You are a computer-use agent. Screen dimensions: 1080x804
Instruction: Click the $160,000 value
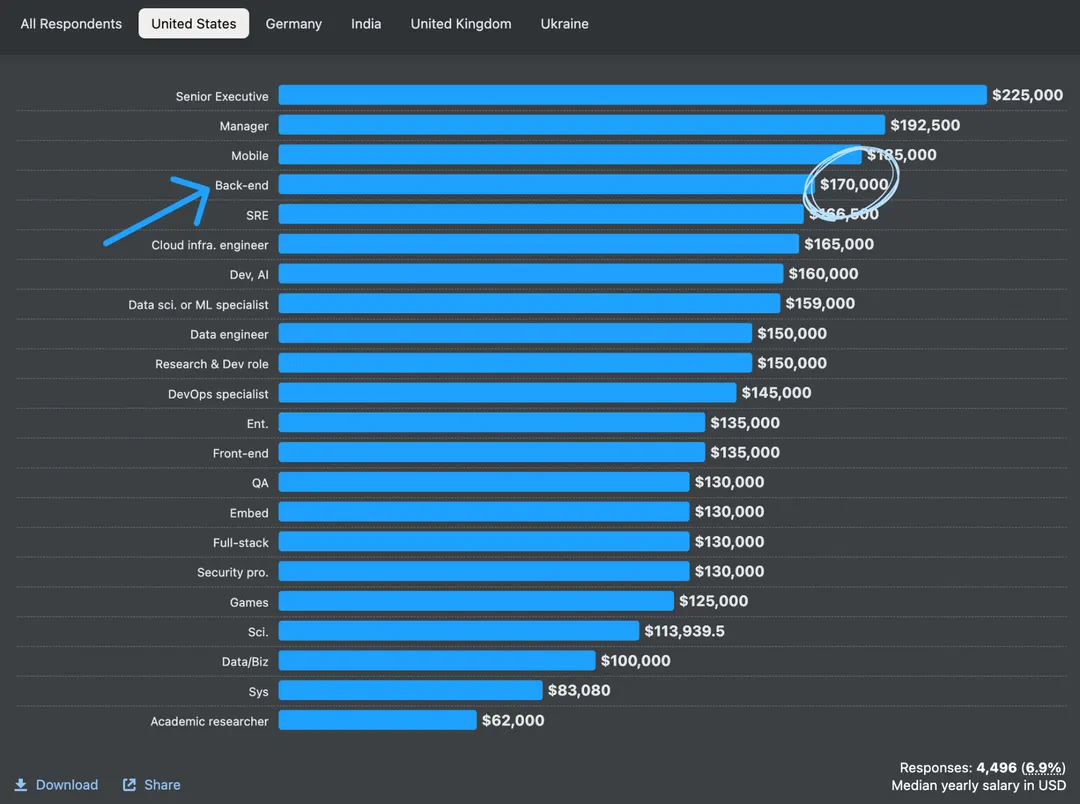(823, 274)
